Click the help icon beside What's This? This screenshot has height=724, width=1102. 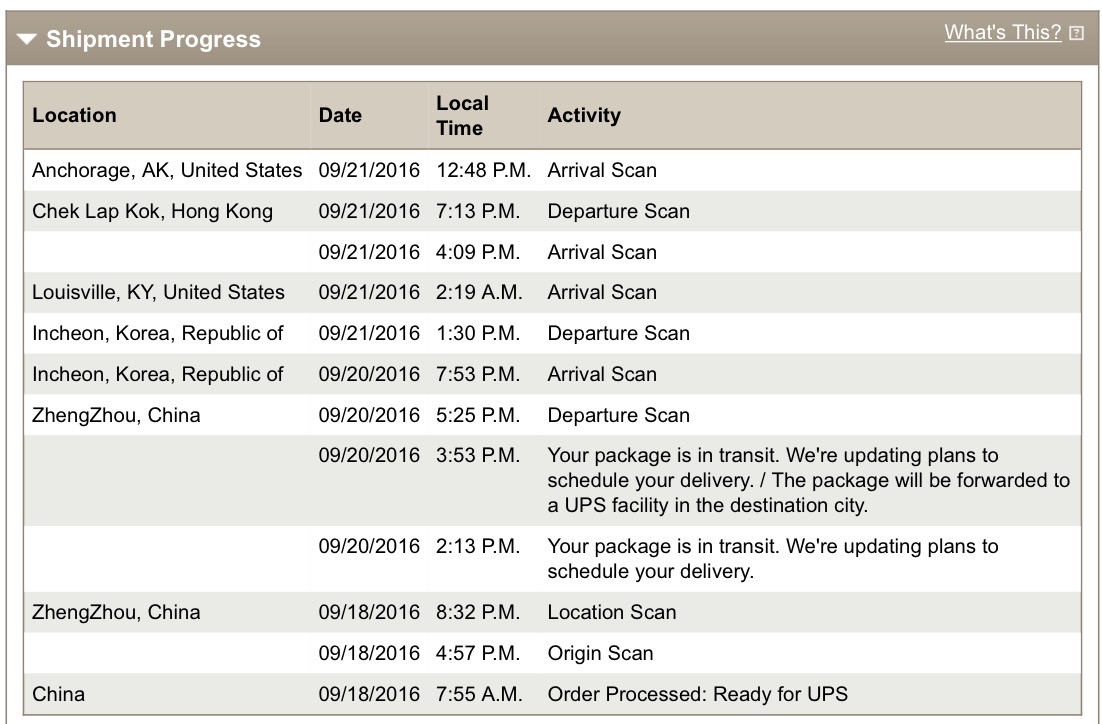click(1076, 33)
